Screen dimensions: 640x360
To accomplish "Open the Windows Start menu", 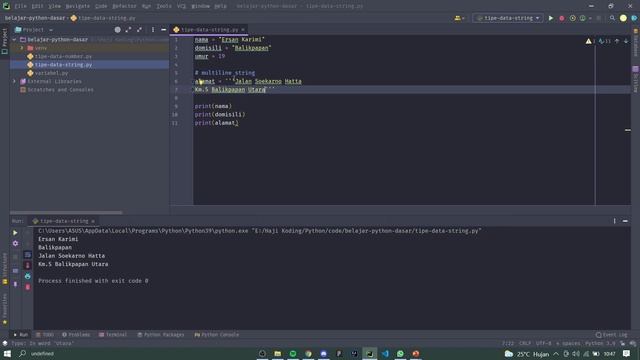I will 7,353.
